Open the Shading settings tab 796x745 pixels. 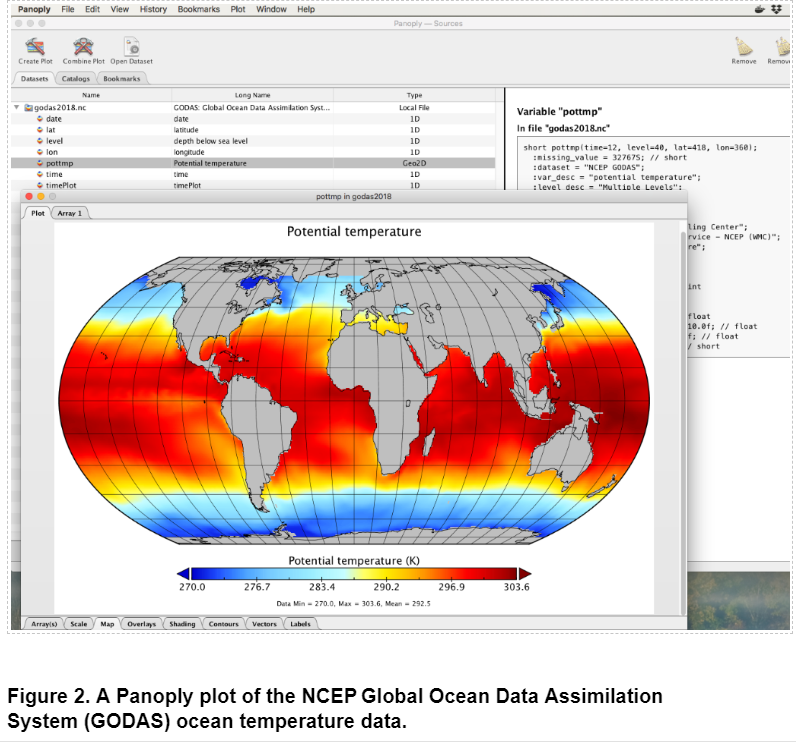point(182,624)
